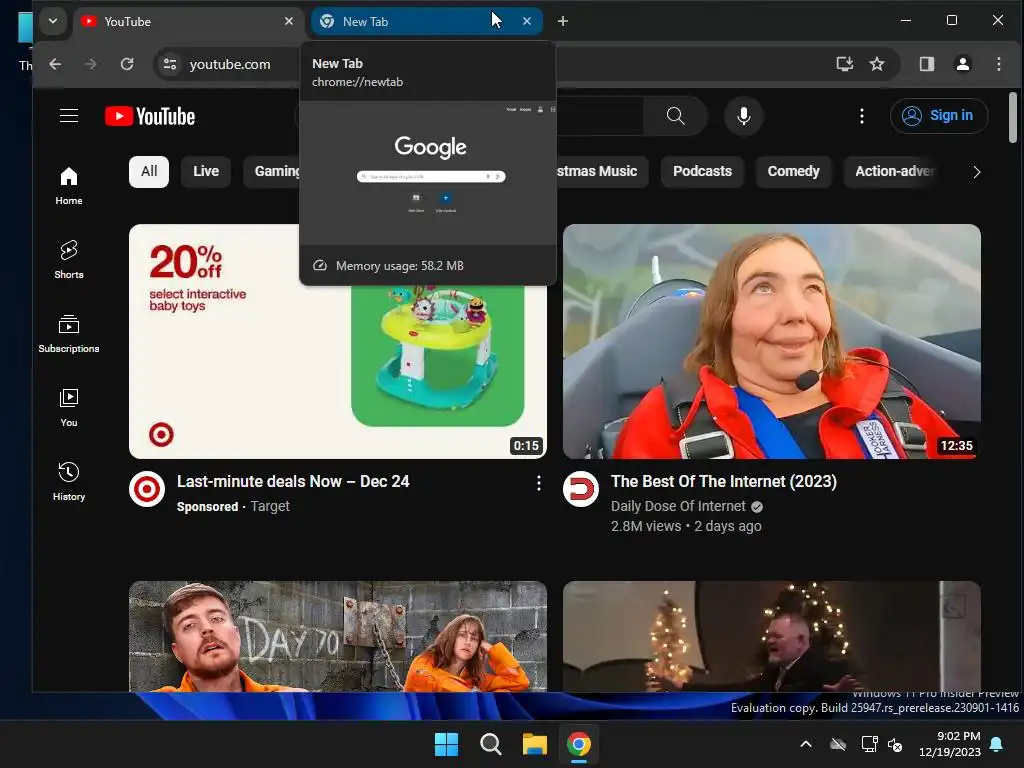1024x768 pixels.
Task: Click the Sign in button
Action: (938, 116)
